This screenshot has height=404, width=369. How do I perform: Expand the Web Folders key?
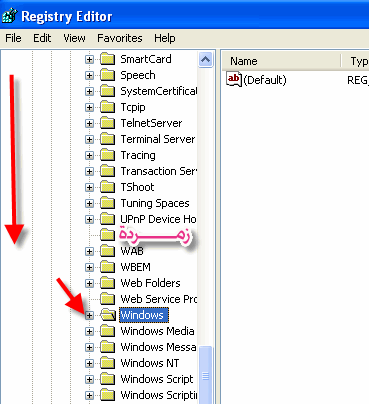coord(89,283)
